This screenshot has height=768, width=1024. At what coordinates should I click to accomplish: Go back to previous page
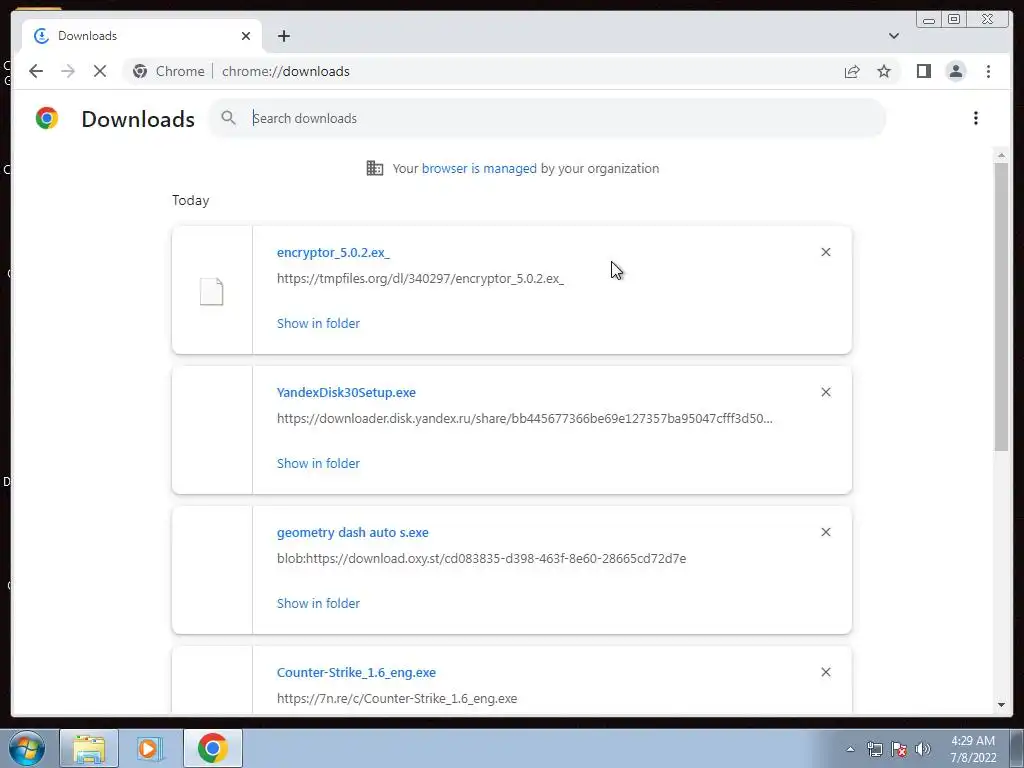coord(36,71)
